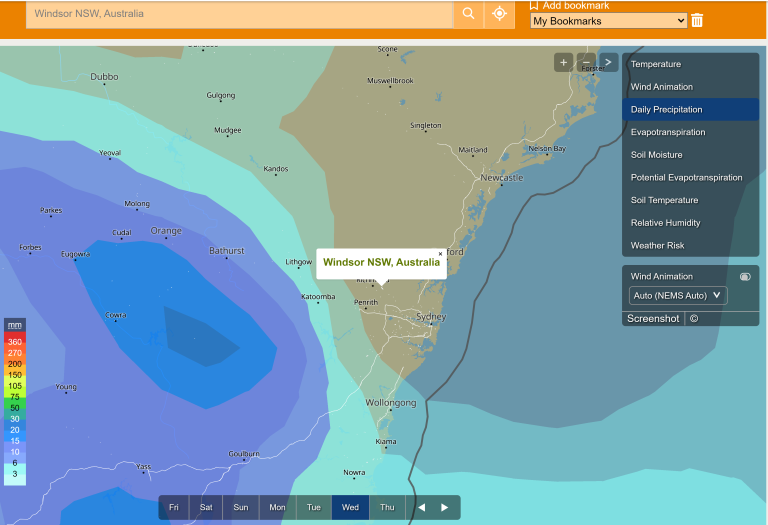Select the Soil Temperature layer
Image resolution: width=768 pixels, height=525 pixels.
coord(690,200)
